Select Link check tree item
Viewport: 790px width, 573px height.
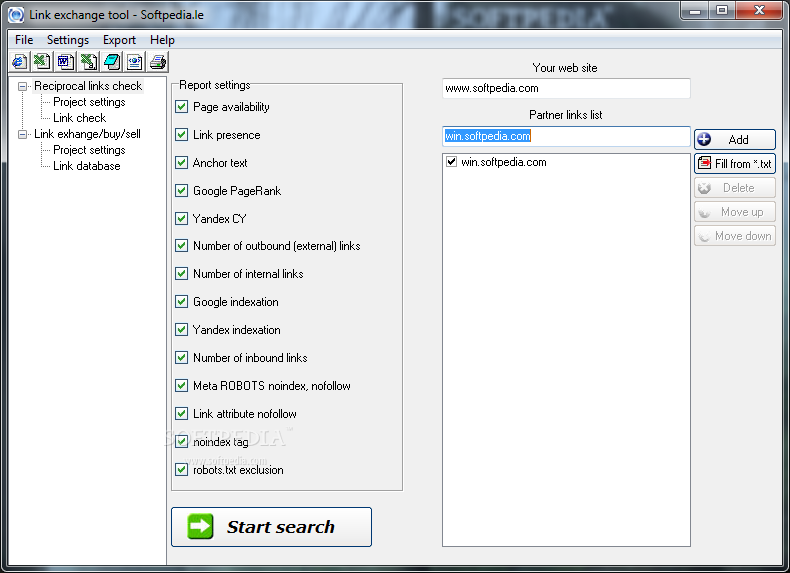click(x=80, y=118)
